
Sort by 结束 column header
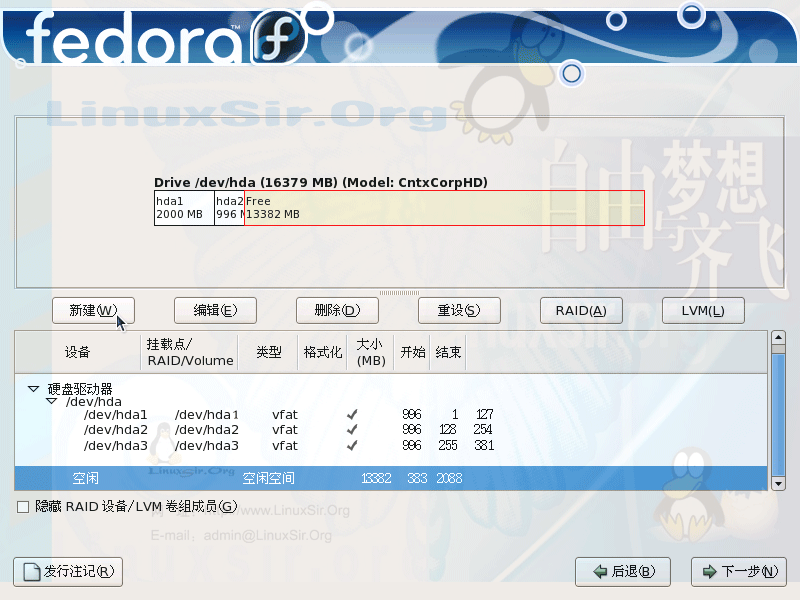tap(448, 352)
